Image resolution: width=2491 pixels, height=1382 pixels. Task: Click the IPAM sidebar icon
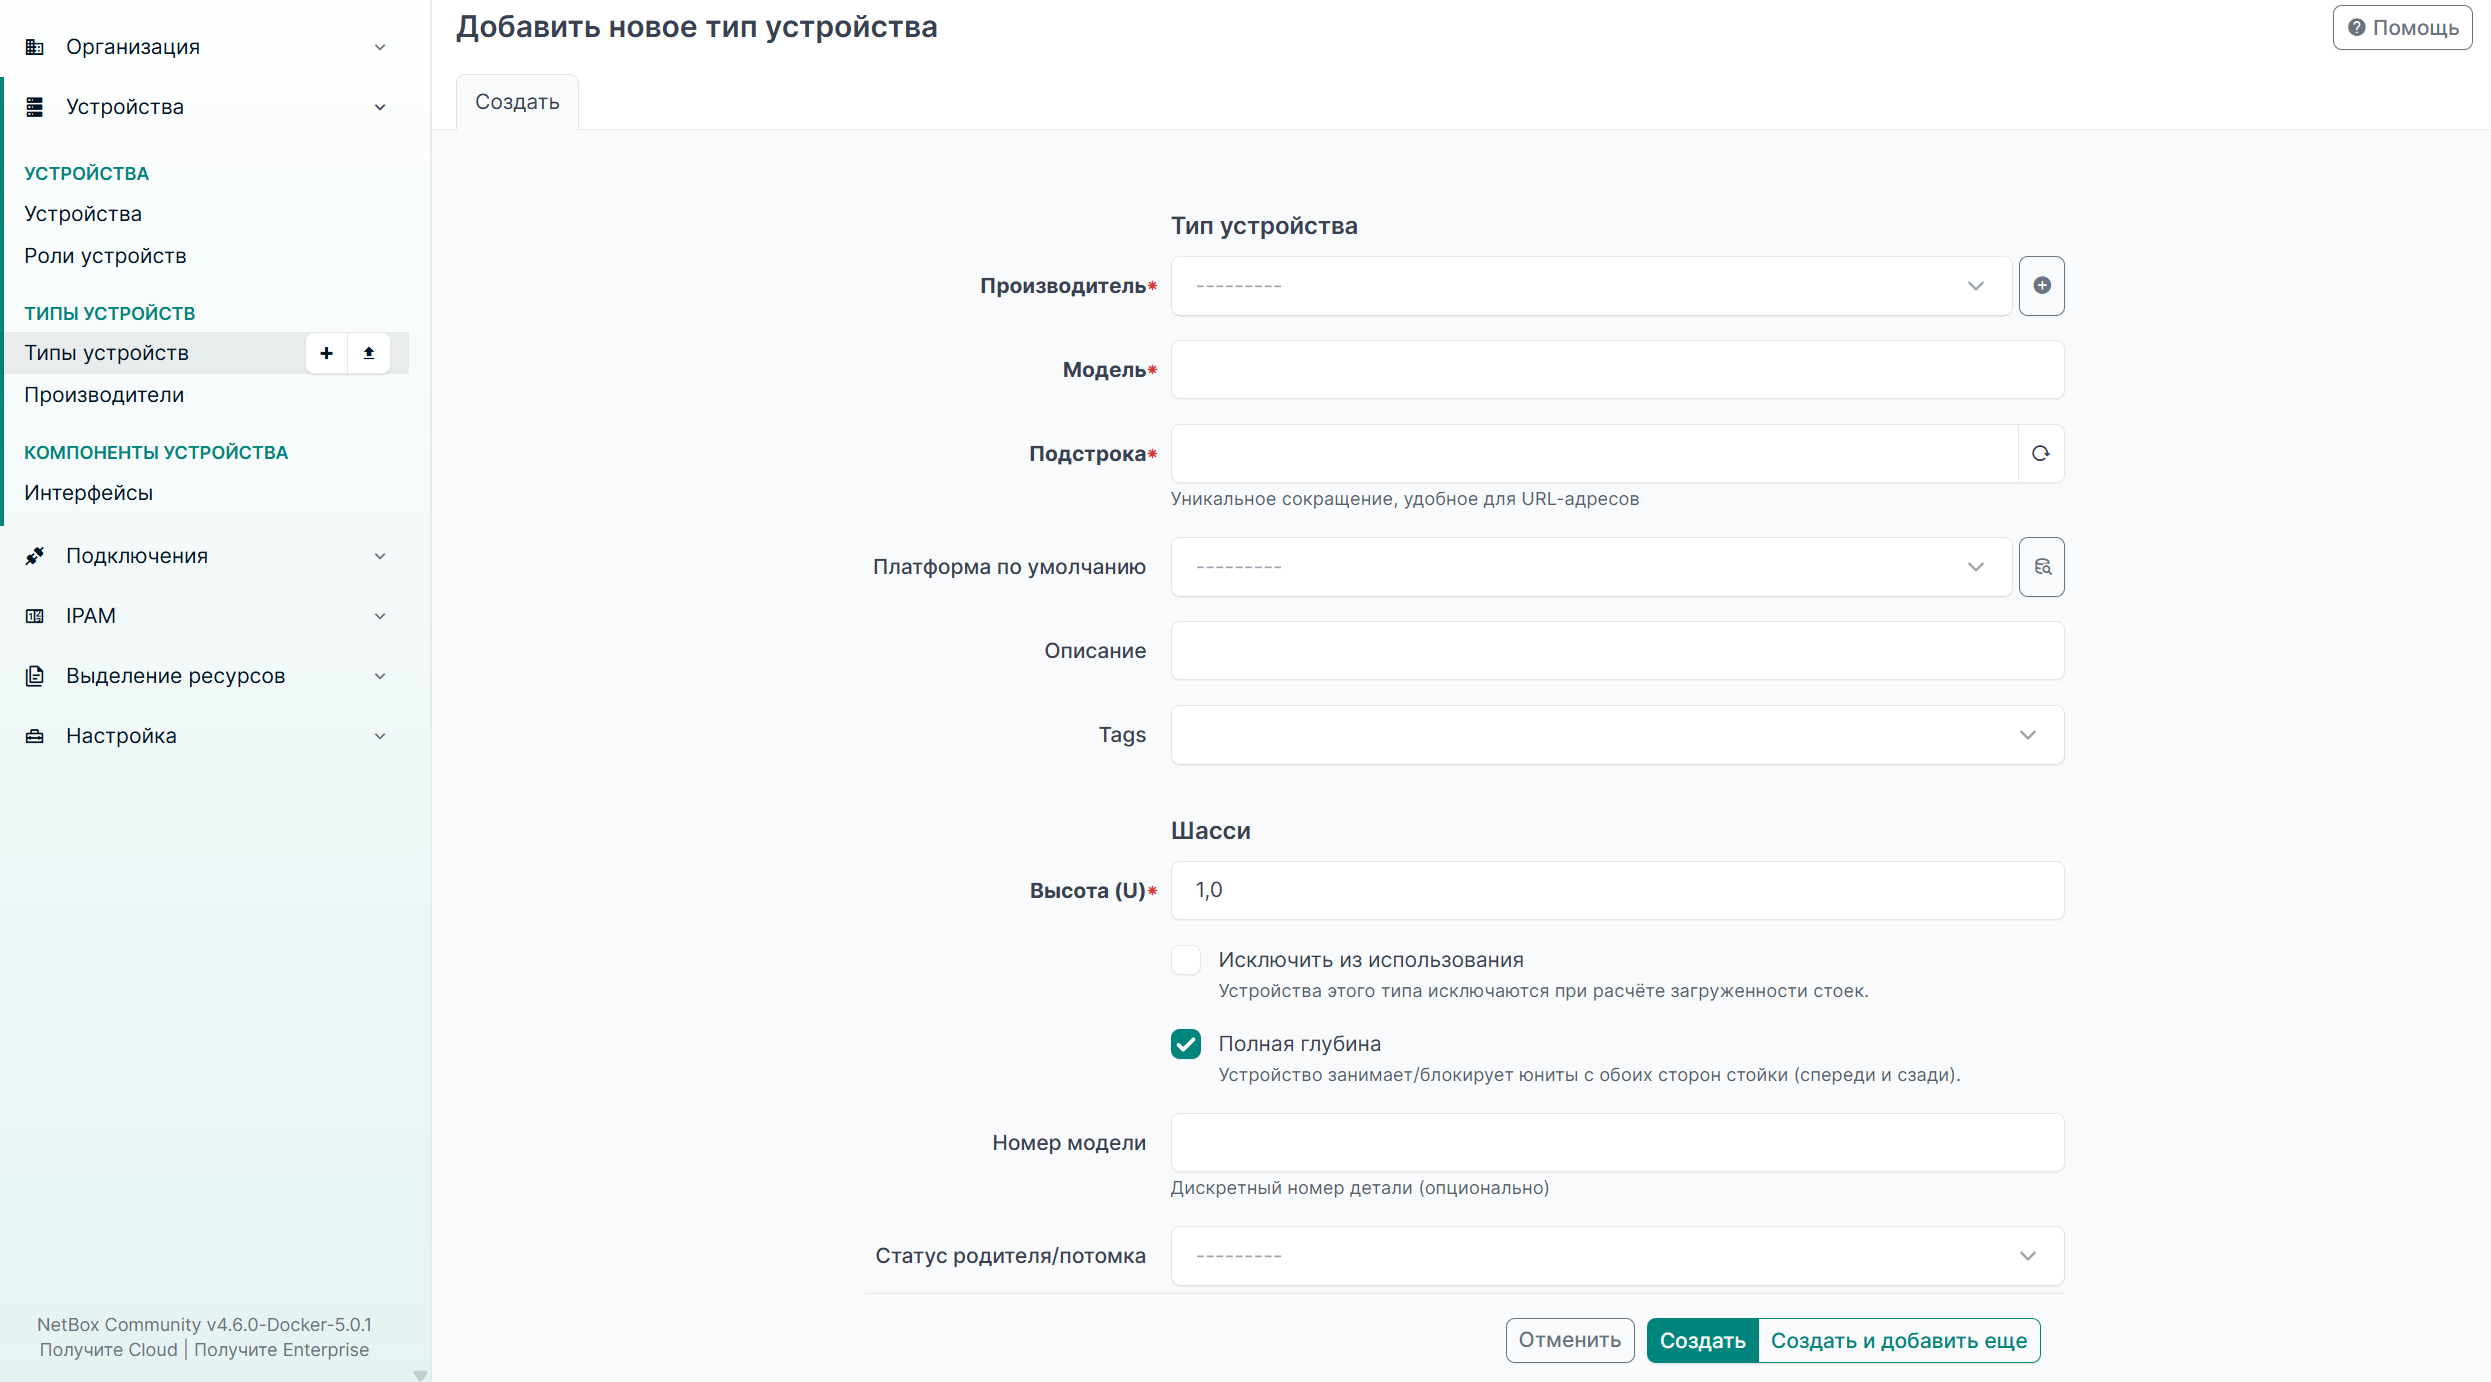click(x=35, y=616)
